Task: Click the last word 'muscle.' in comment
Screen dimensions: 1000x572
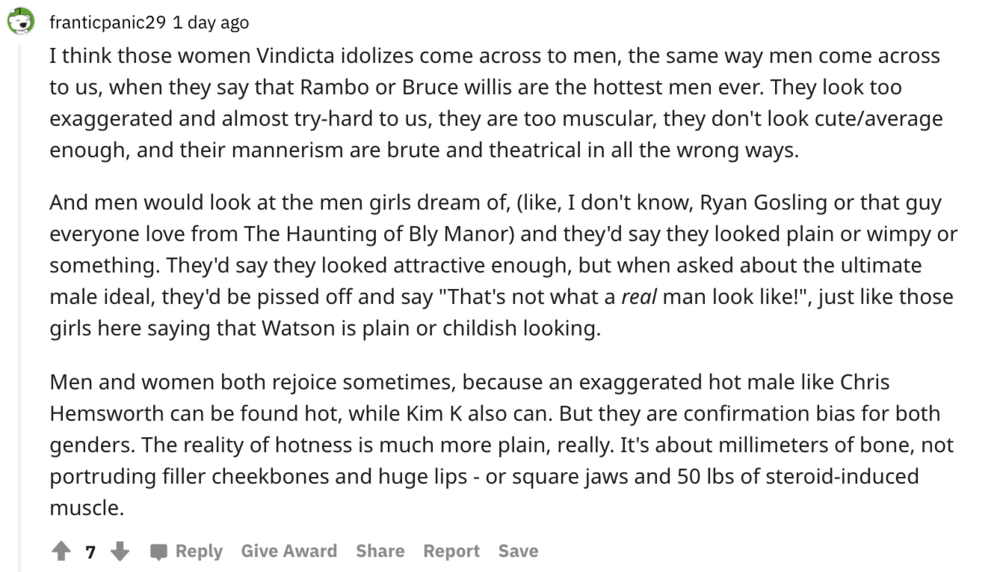Action: coord(87,508)
